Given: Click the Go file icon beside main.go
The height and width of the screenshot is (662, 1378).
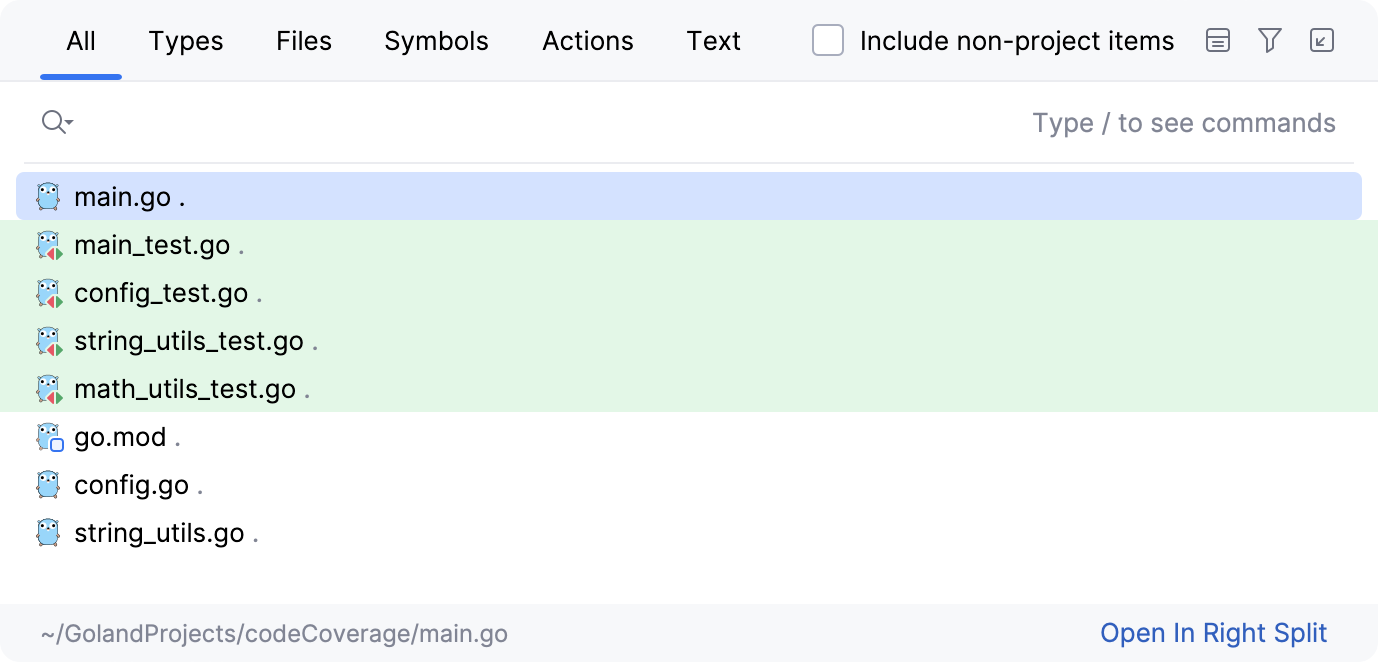Looking at the screenshot, I should coord(47,196).
